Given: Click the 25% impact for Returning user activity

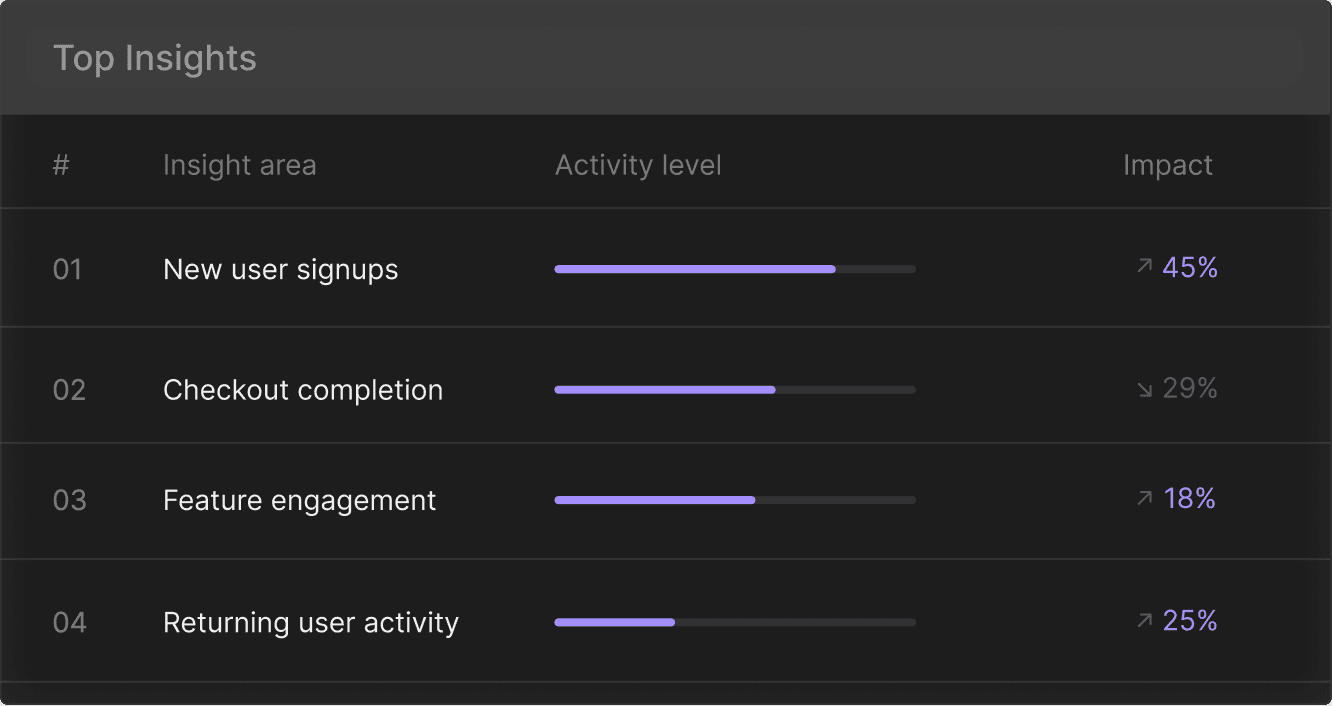Looking at the screenshot, I should (1190, 620).
